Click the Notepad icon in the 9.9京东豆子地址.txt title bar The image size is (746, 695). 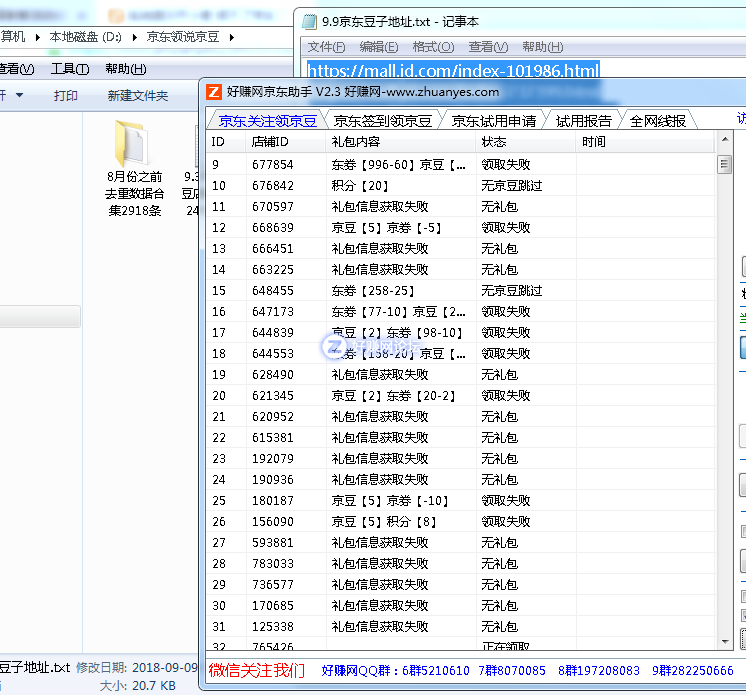309,21
